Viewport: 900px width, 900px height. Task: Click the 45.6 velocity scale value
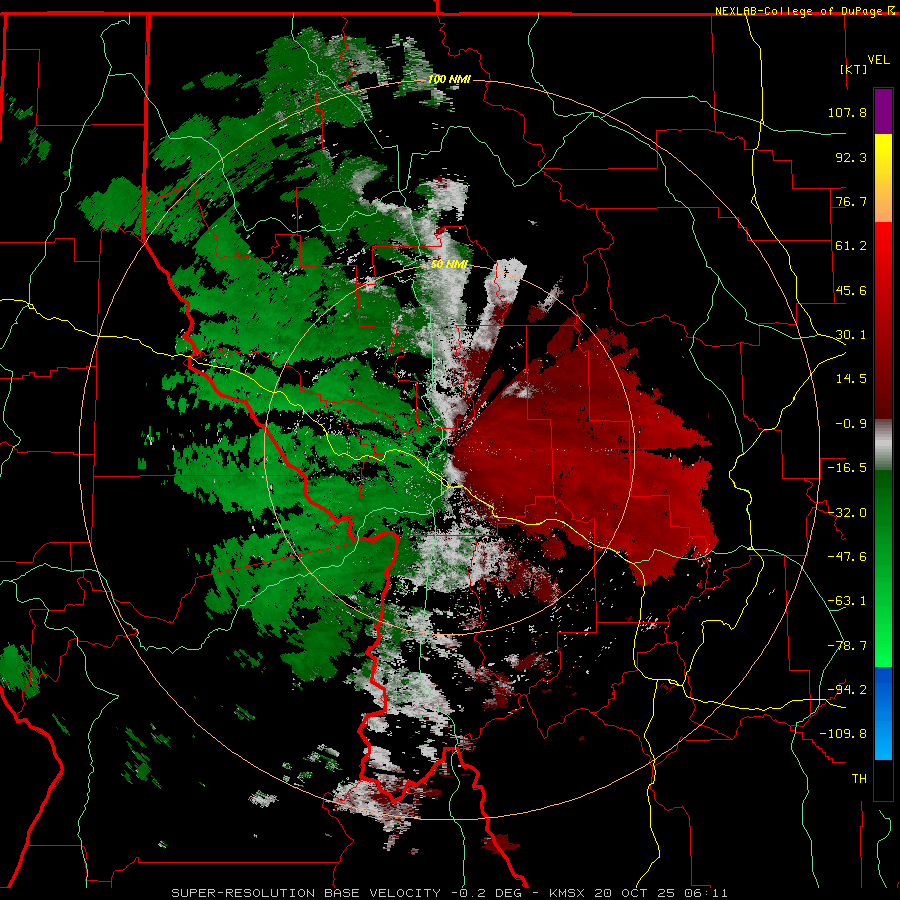click(x=851, y=290)
